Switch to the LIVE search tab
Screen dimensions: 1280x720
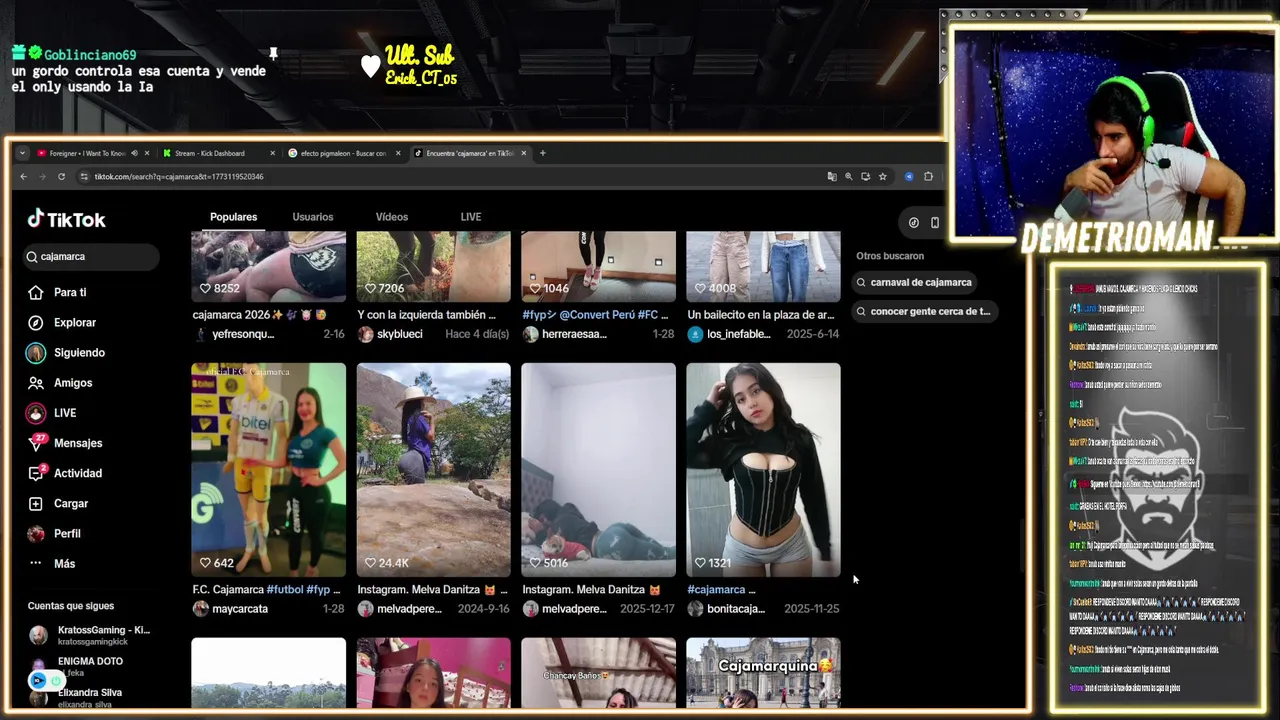(x=471, y=217)
